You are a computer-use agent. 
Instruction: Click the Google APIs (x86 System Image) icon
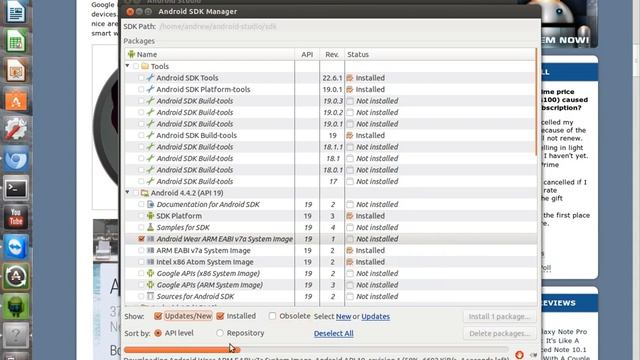click(150, 273)
